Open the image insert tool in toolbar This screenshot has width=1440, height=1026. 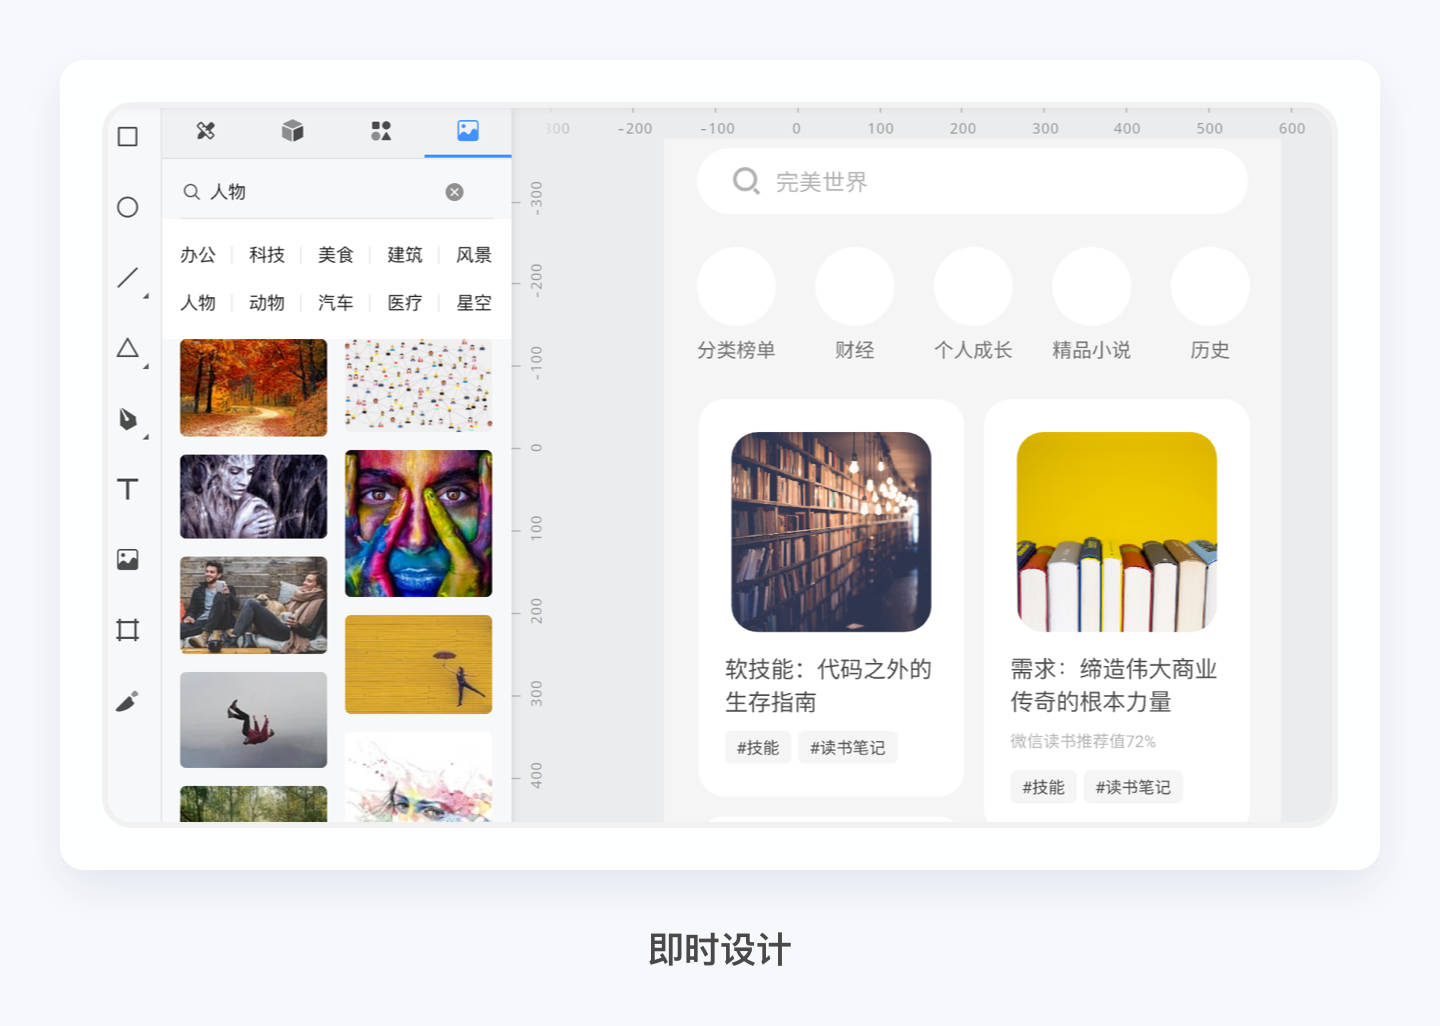(127, 559)
